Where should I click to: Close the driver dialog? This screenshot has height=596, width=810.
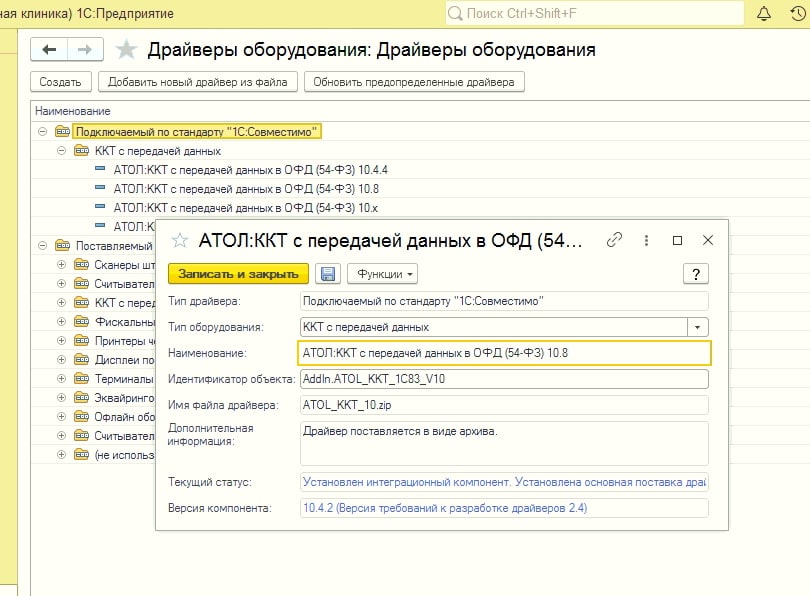coord(708,240)
